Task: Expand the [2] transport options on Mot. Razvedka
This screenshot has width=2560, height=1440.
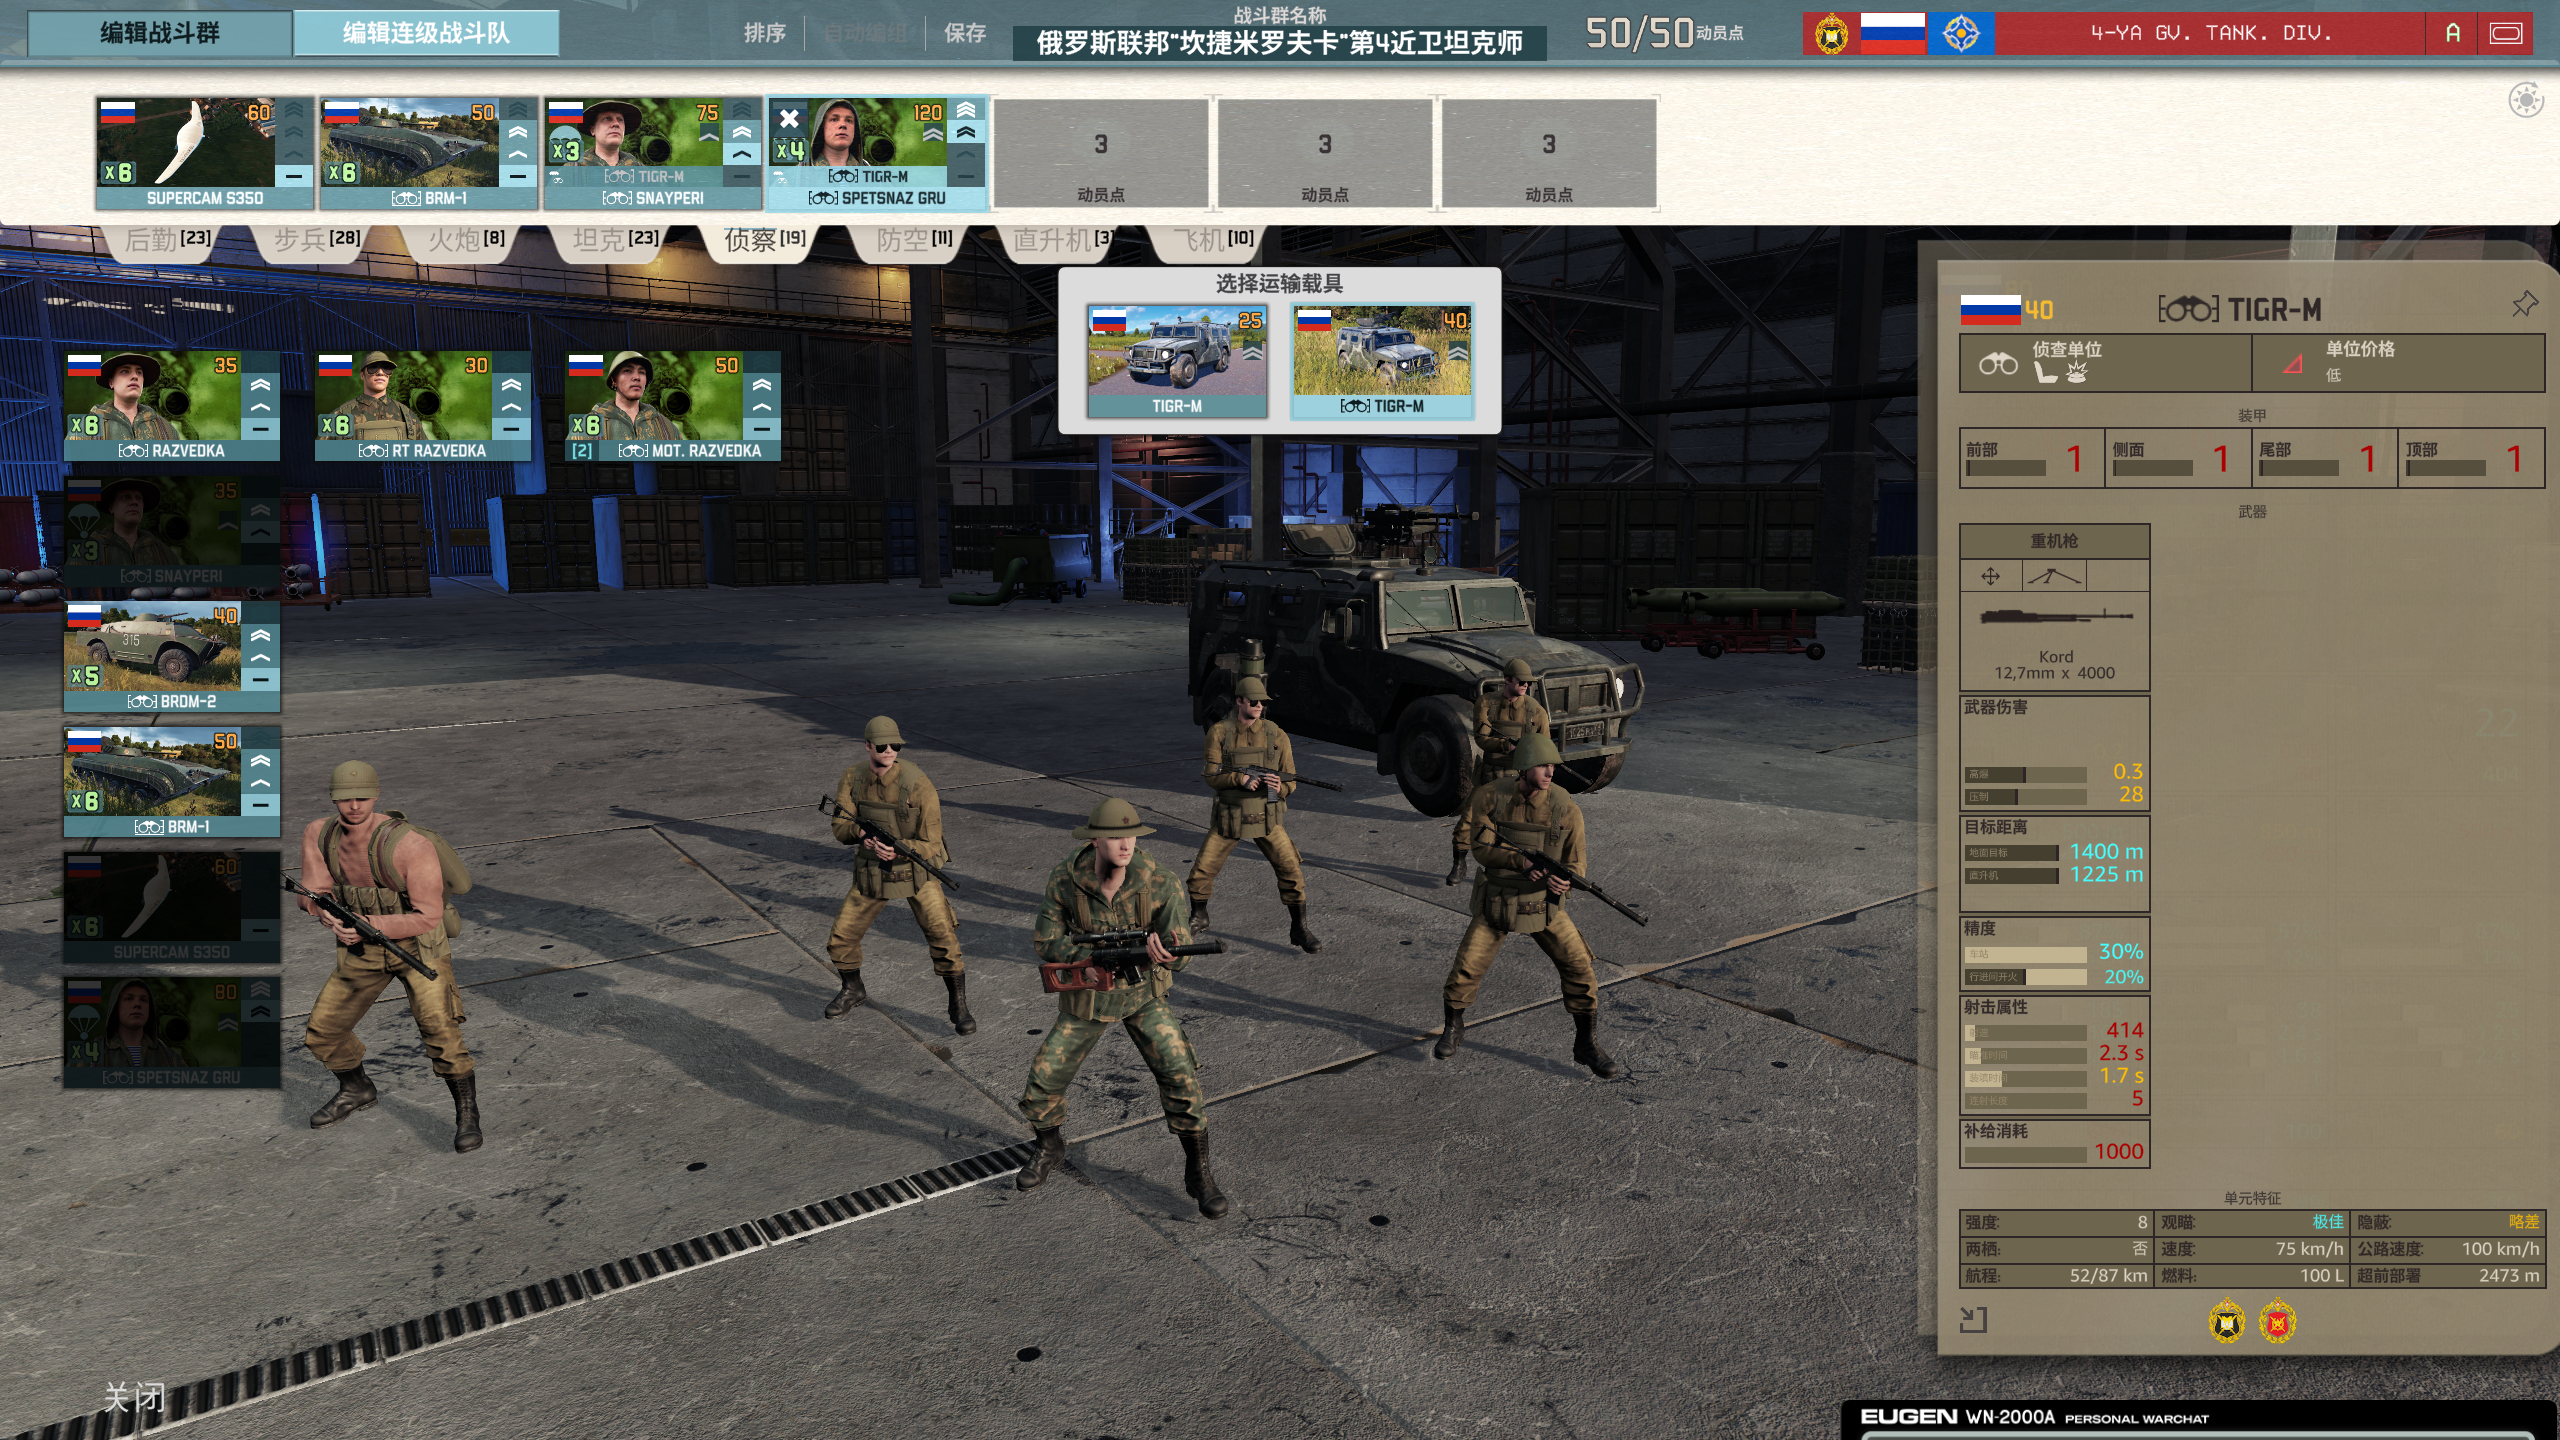Action: 582,451
